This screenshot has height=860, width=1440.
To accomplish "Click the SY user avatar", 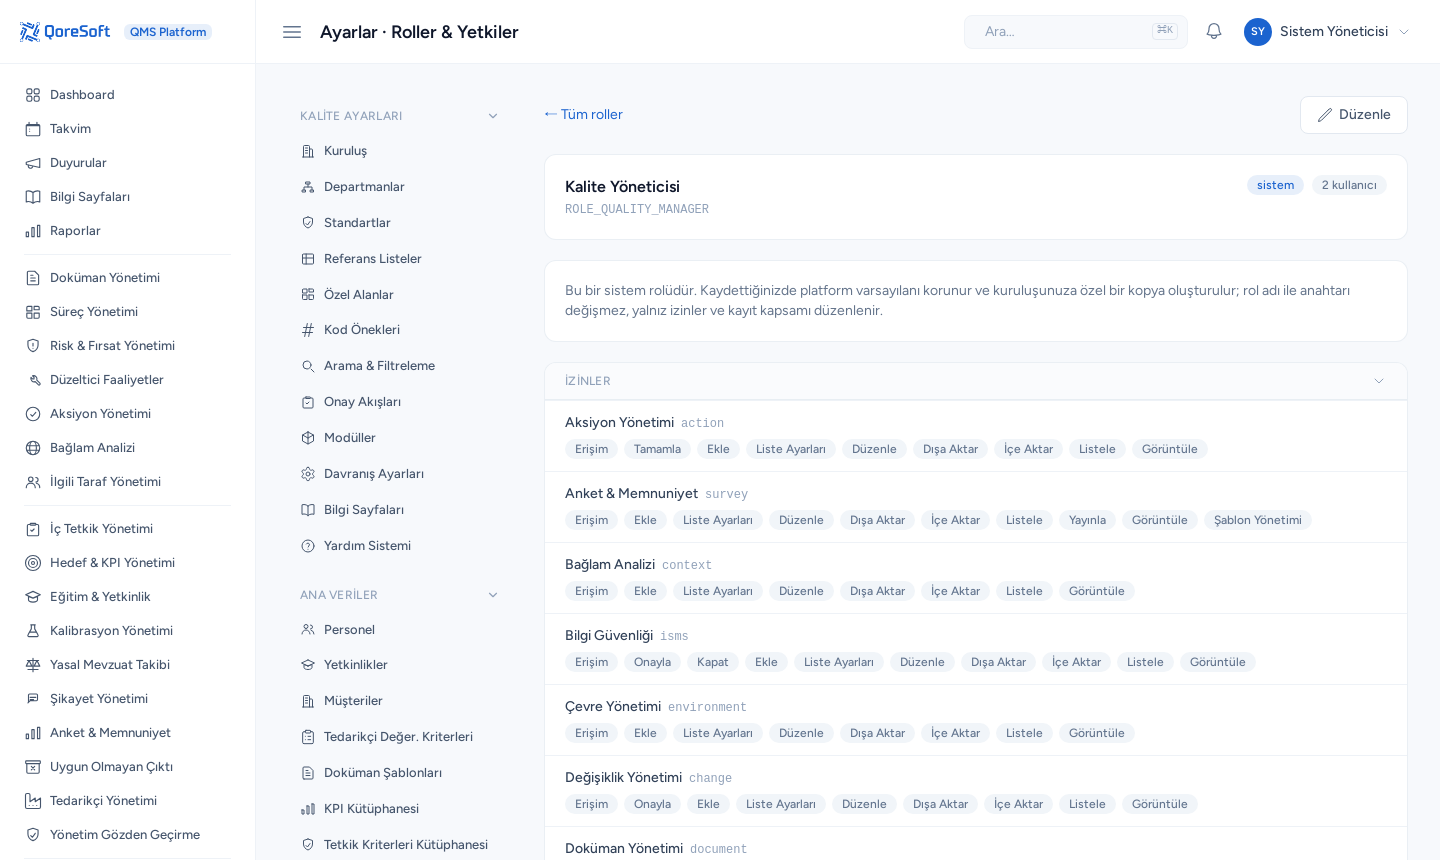I will (1258, 32).
